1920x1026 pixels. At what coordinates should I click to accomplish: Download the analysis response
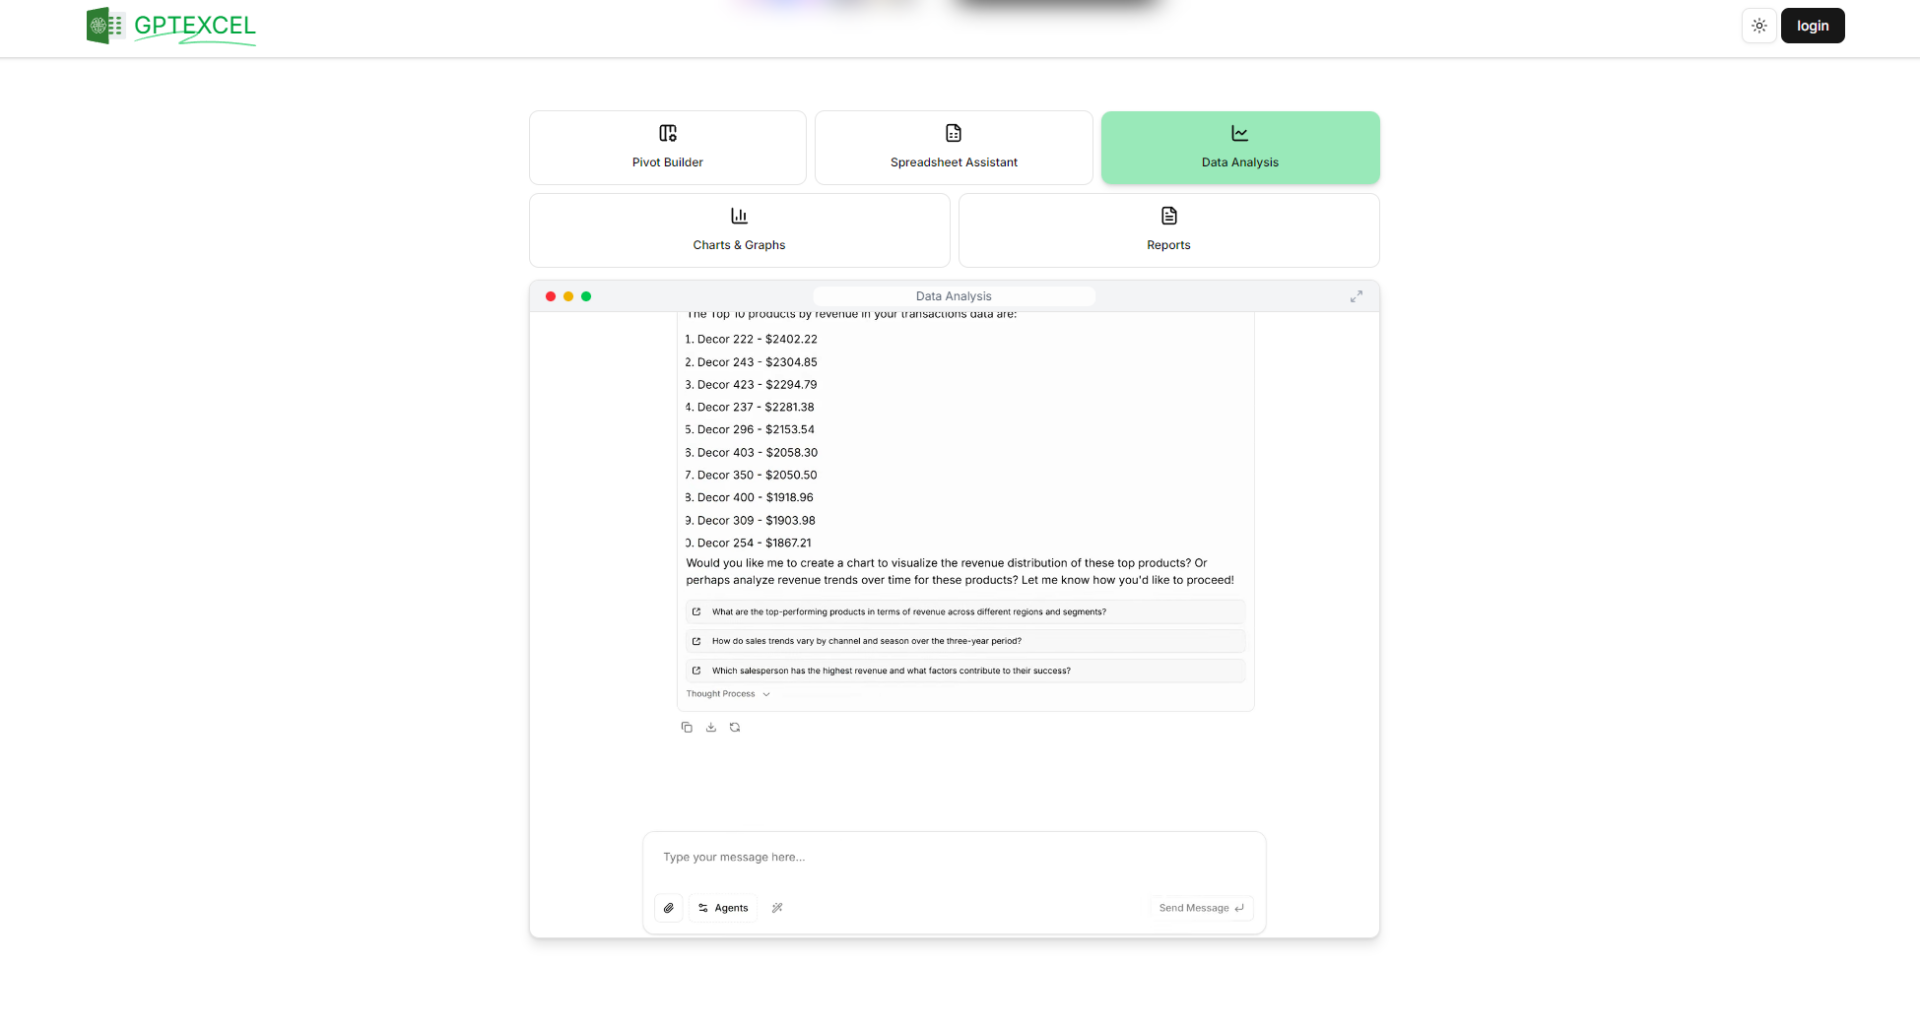tap(711, 727)
